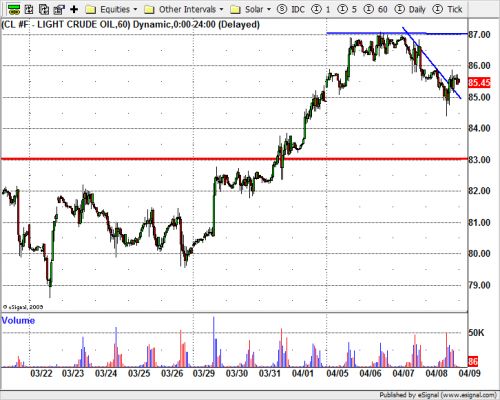
Task: Click the green chart layout icon
Action: click(x=13, y=9)
